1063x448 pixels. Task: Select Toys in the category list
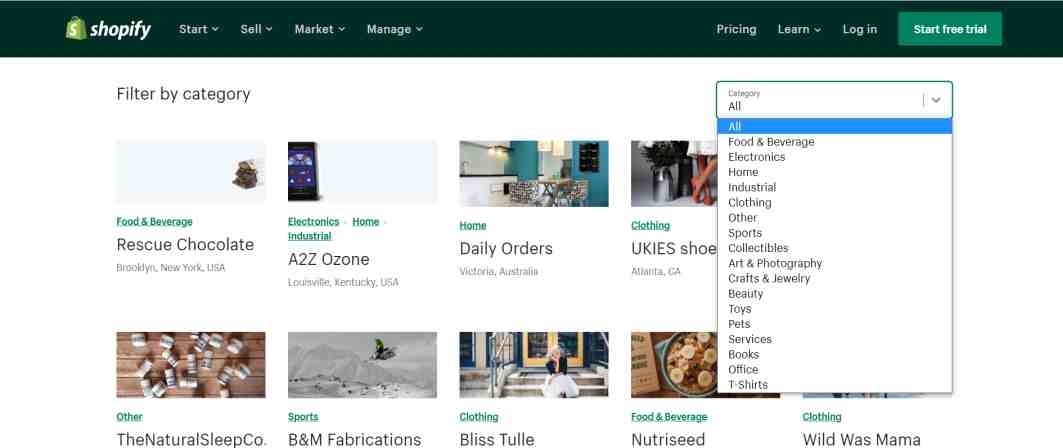pos(835,308)
